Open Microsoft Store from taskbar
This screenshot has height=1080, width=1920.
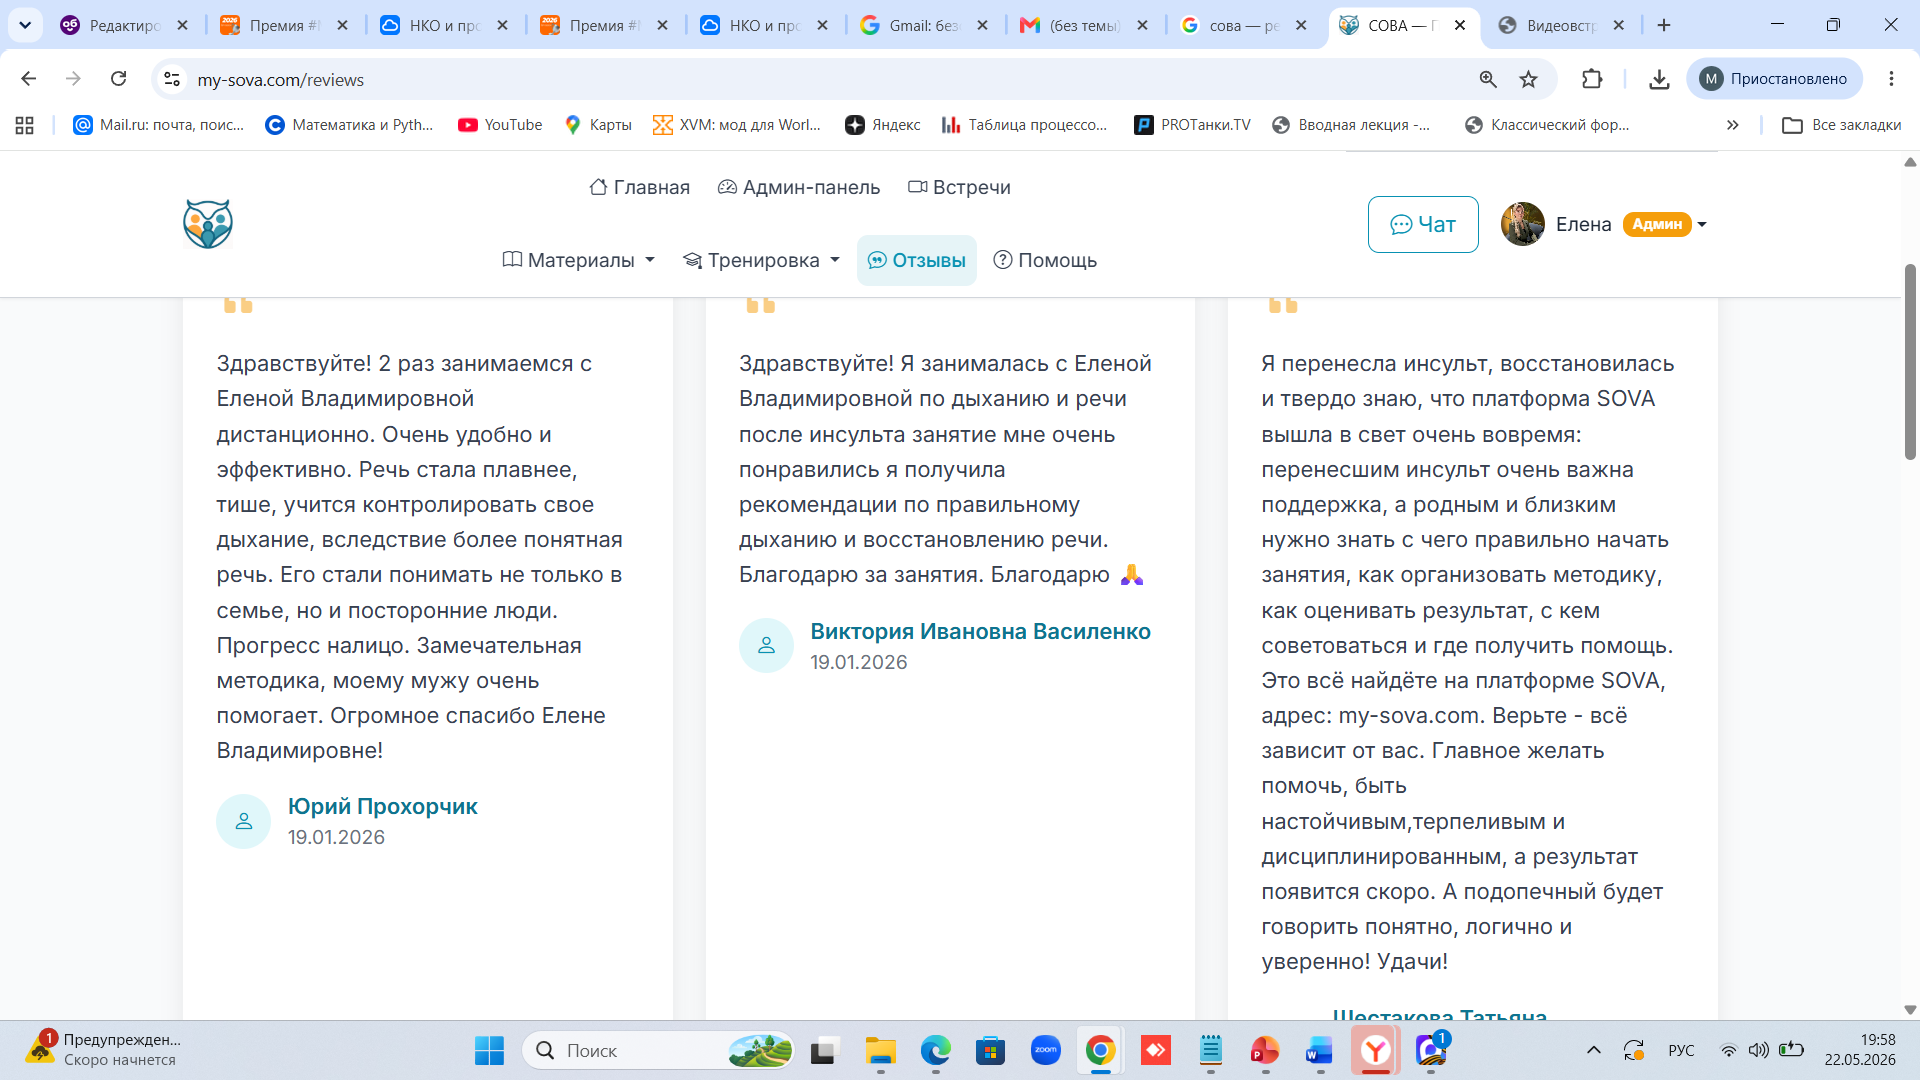pos(991,1051)
